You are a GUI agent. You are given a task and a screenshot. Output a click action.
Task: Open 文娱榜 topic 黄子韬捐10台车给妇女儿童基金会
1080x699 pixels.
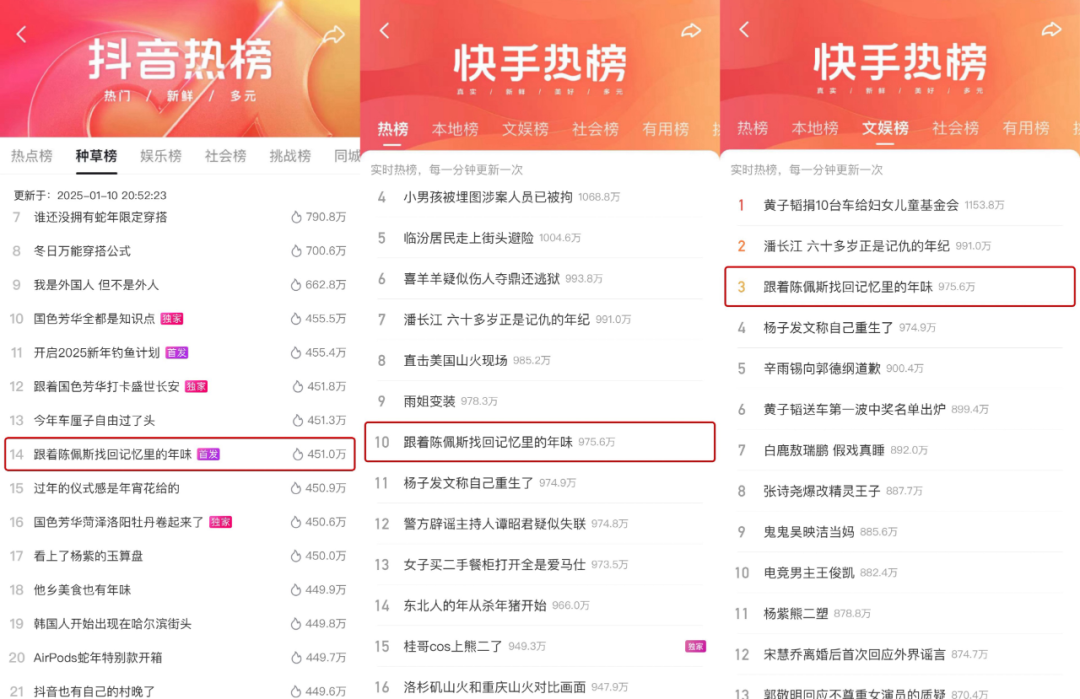click(861, 205)
